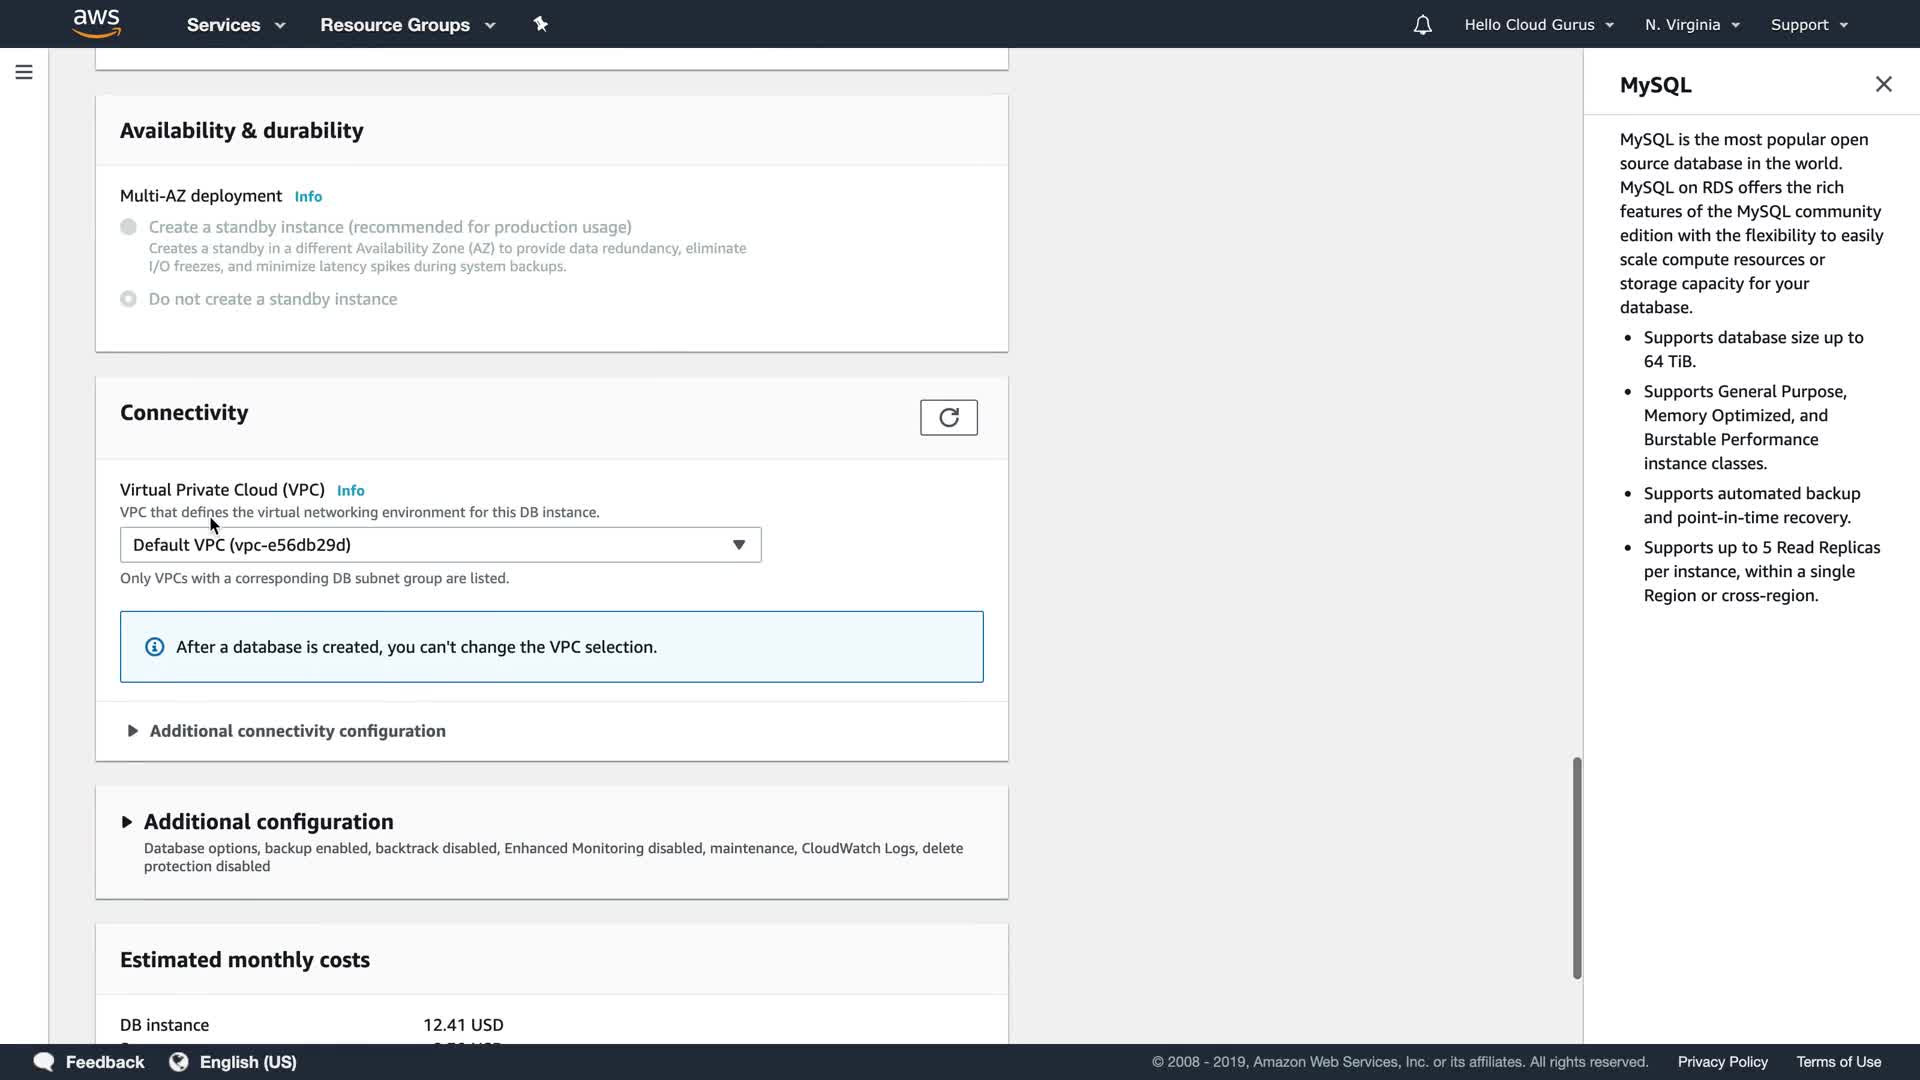The width and height of the screenshot is (1920, 1080).
Task: Click the info icon in VPC notice
Action: pos(155,647)
